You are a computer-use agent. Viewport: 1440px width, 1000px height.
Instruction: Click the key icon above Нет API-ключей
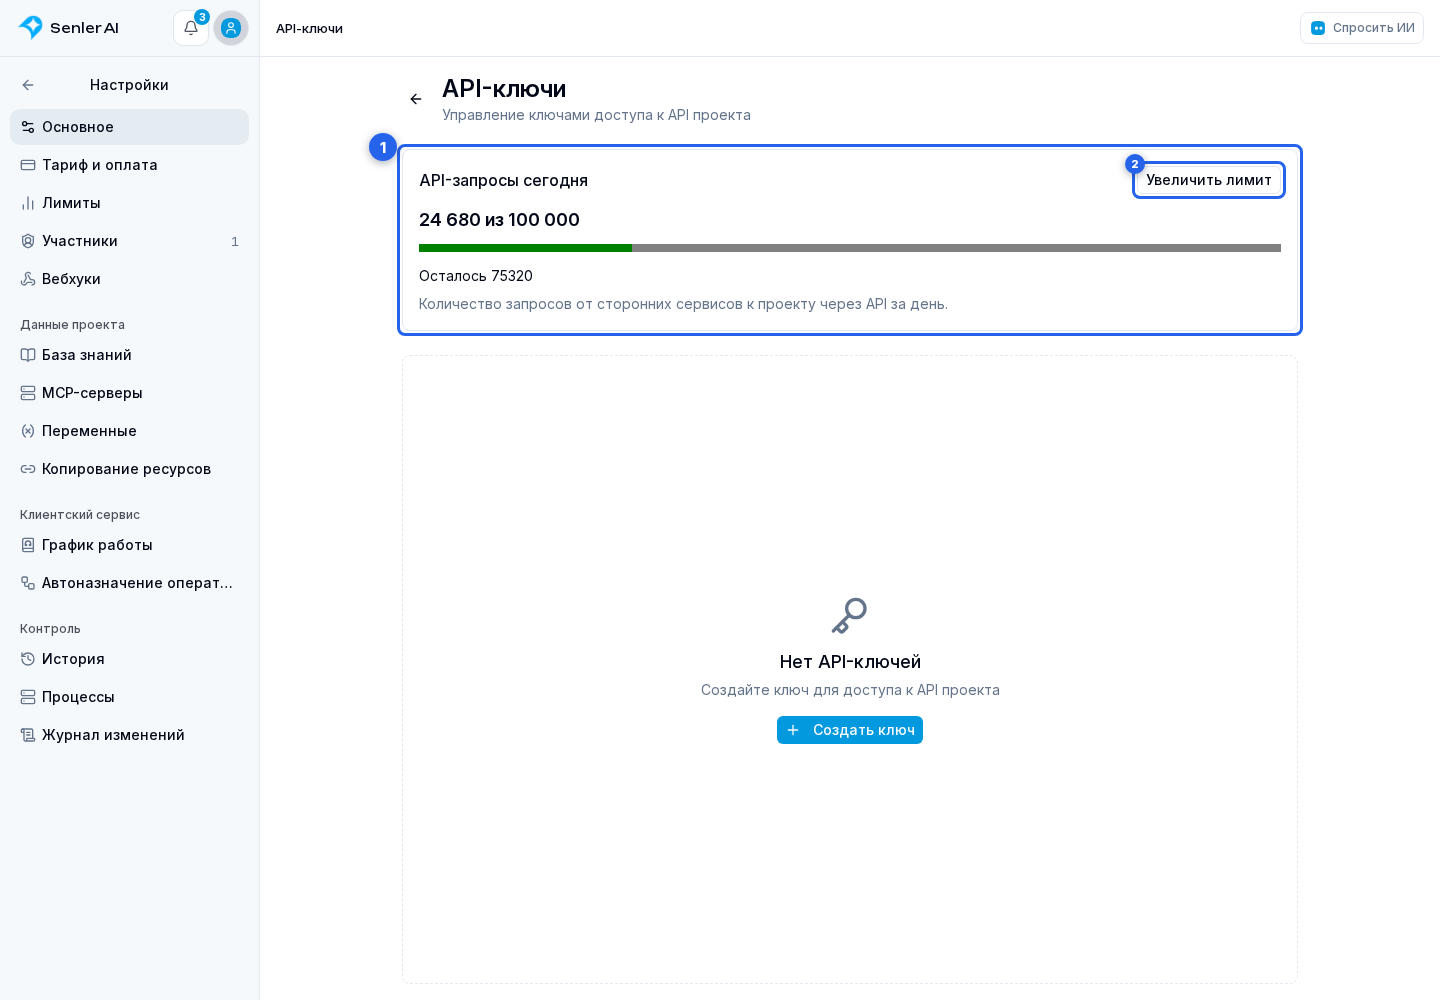[850, 616]
